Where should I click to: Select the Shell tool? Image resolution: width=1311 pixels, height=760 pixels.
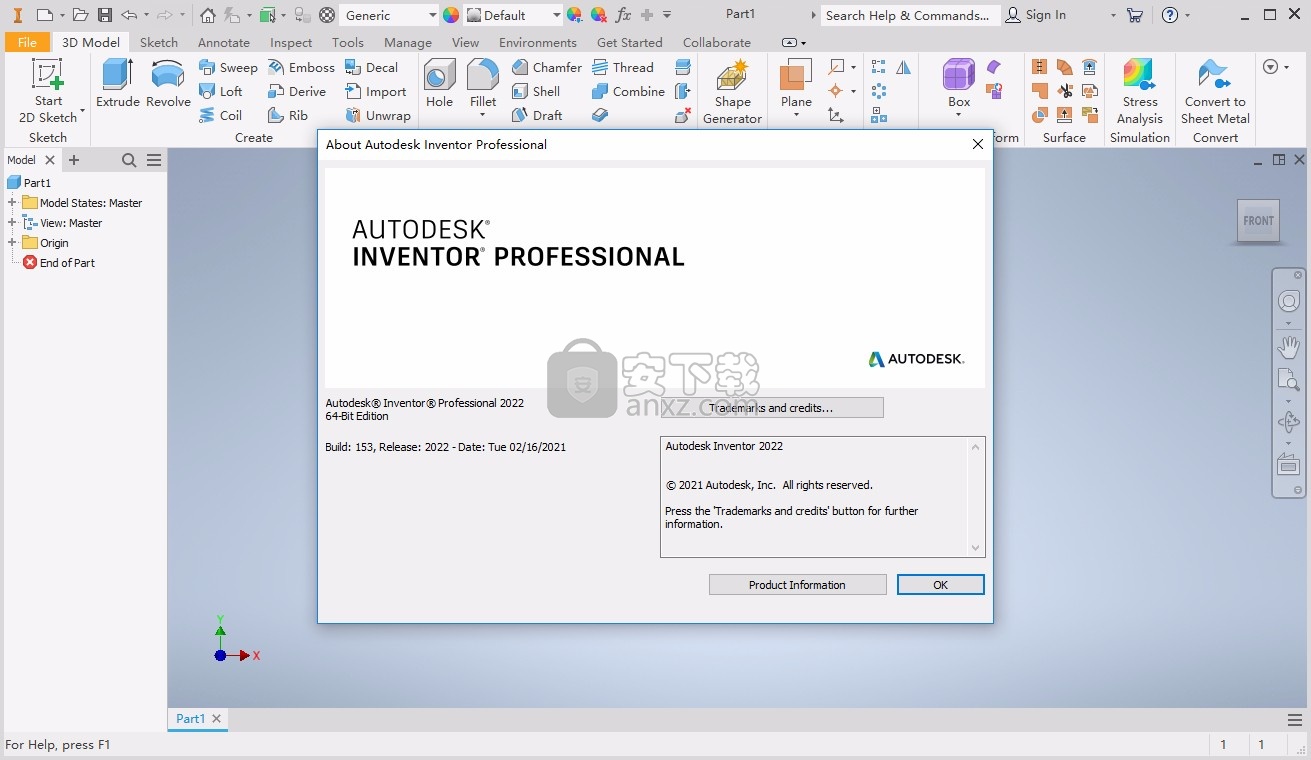[536, 91]
